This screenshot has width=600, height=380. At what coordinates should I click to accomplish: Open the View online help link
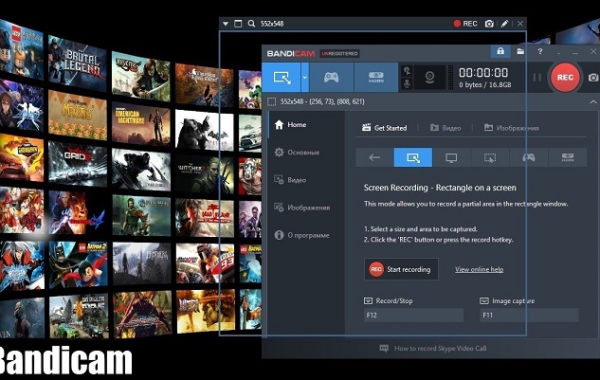point(479,269)
